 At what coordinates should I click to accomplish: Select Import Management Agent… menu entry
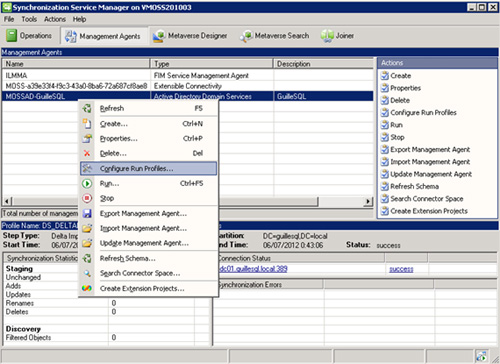tap(148, 228)
